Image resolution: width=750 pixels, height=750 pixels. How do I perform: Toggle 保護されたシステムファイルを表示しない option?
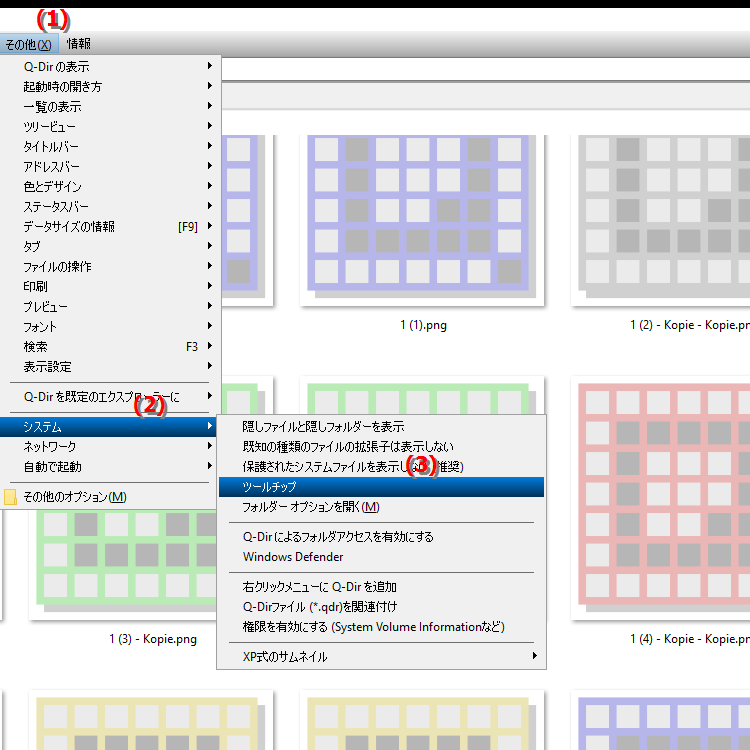(x=381, y=467)
